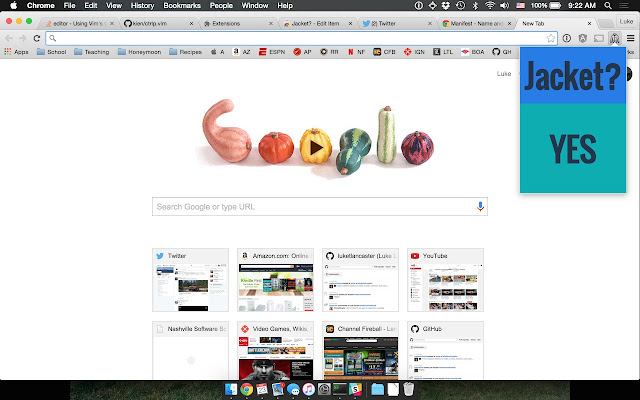Click the AngularJS shield extension icon
640x400 pixels.
click(x=583, y=38)
